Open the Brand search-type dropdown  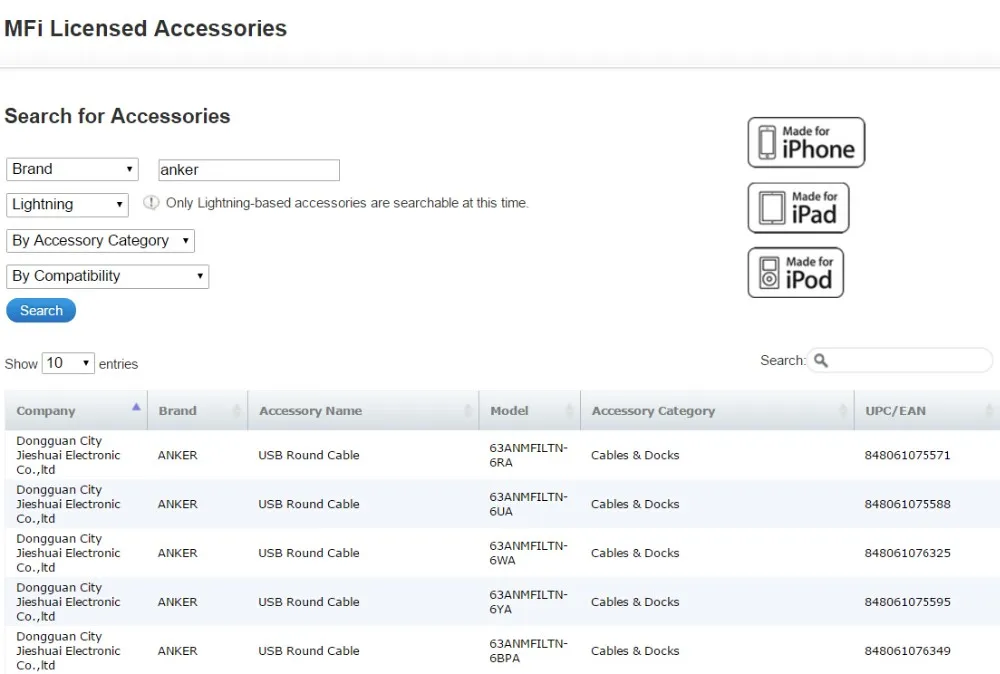click(x=72, y=169)
